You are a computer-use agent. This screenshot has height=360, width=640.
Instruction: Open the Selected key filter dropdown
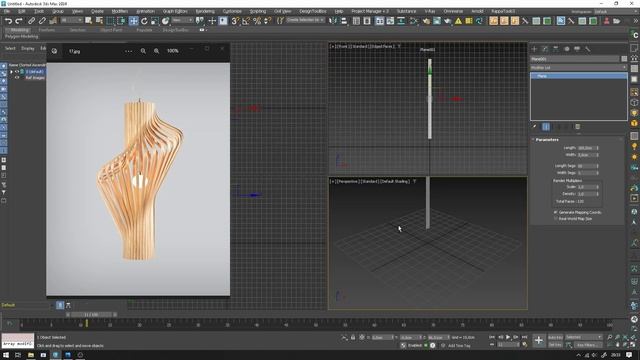click(x=584, y=337)
